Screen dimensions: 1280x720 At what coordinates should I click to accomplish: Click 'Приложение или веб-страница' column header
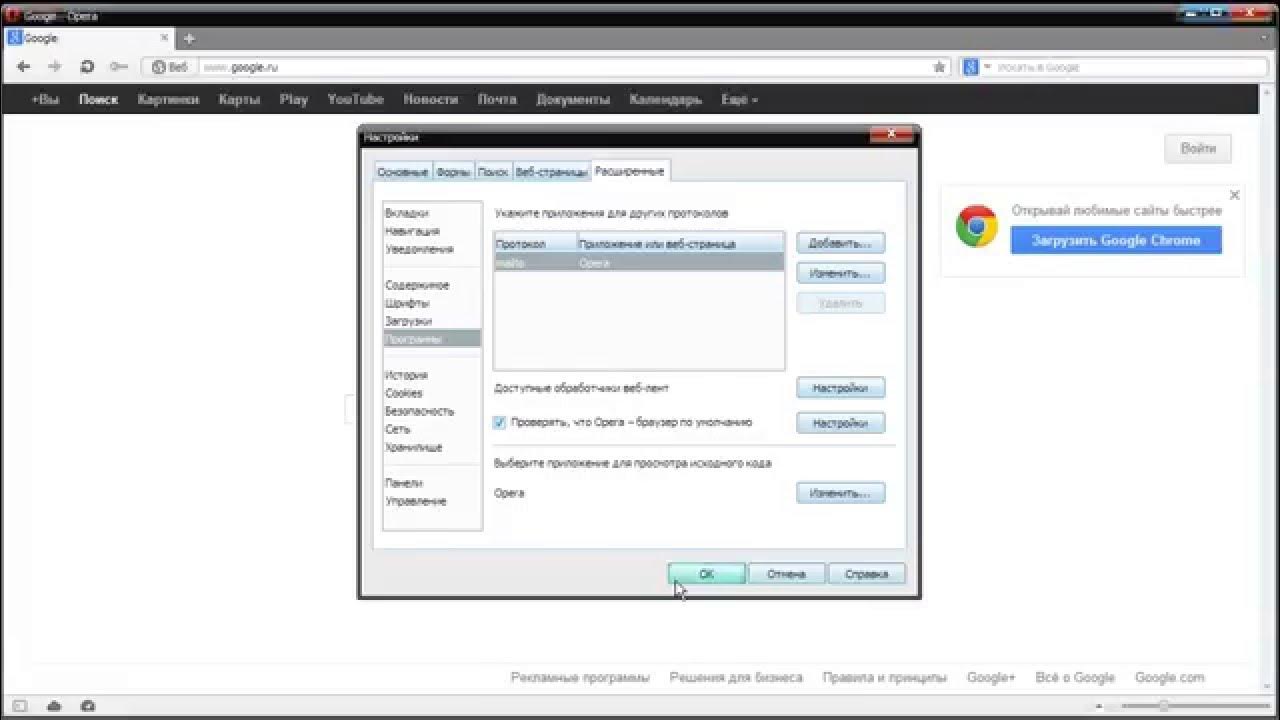tap(681, 243)
